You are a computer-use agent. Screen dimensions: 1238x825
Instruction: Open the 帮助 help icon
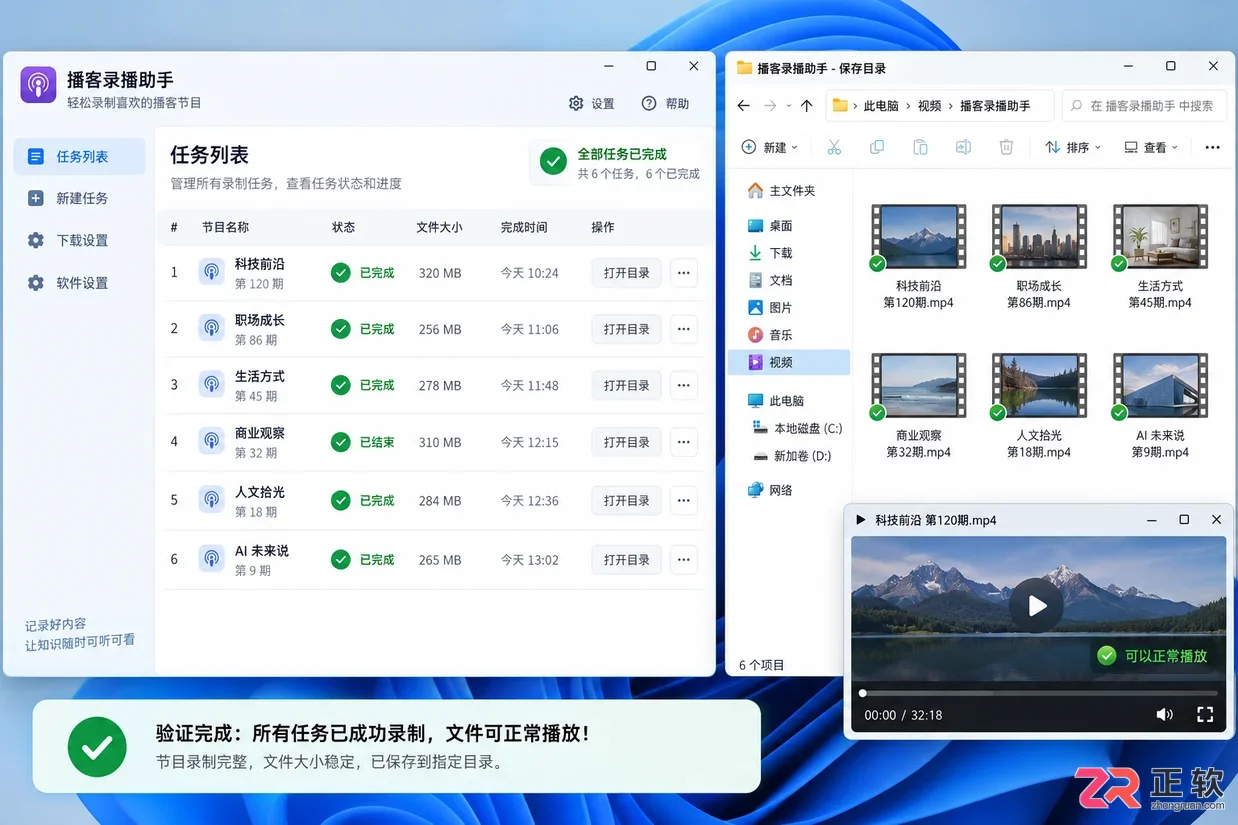[x=649, y=104]
